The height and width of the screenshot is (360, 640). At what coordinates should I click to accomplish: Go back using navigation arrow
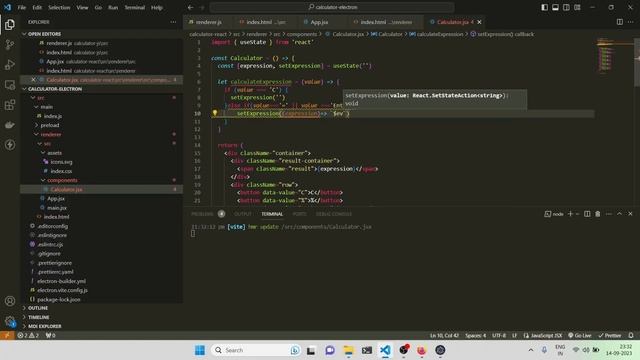pos(191,7)
